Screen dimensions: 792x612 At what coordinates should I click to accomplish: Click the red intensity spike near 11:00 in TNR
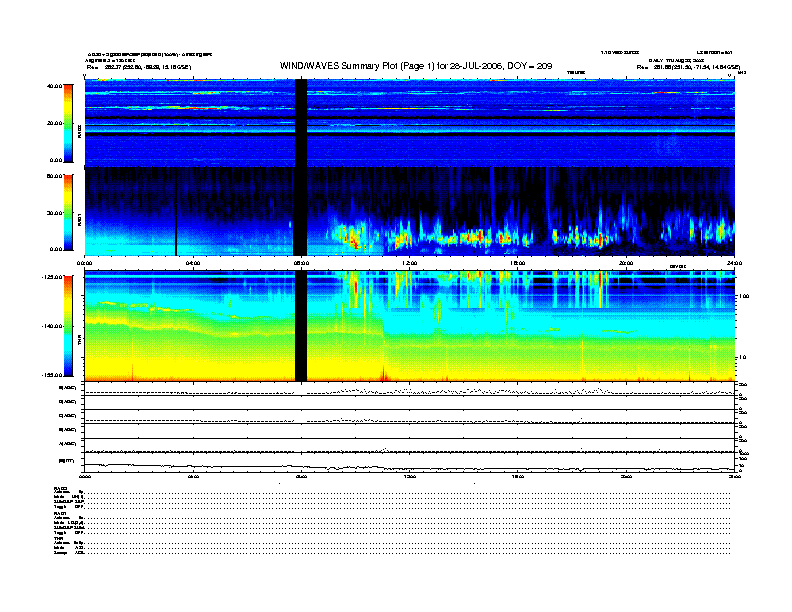pos(383,373)
